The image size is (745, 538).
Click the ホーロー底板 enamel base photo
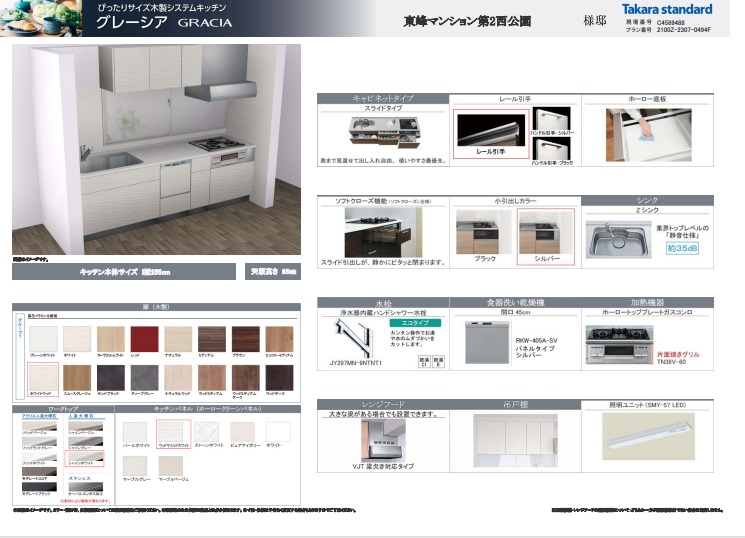click(649, 134)
